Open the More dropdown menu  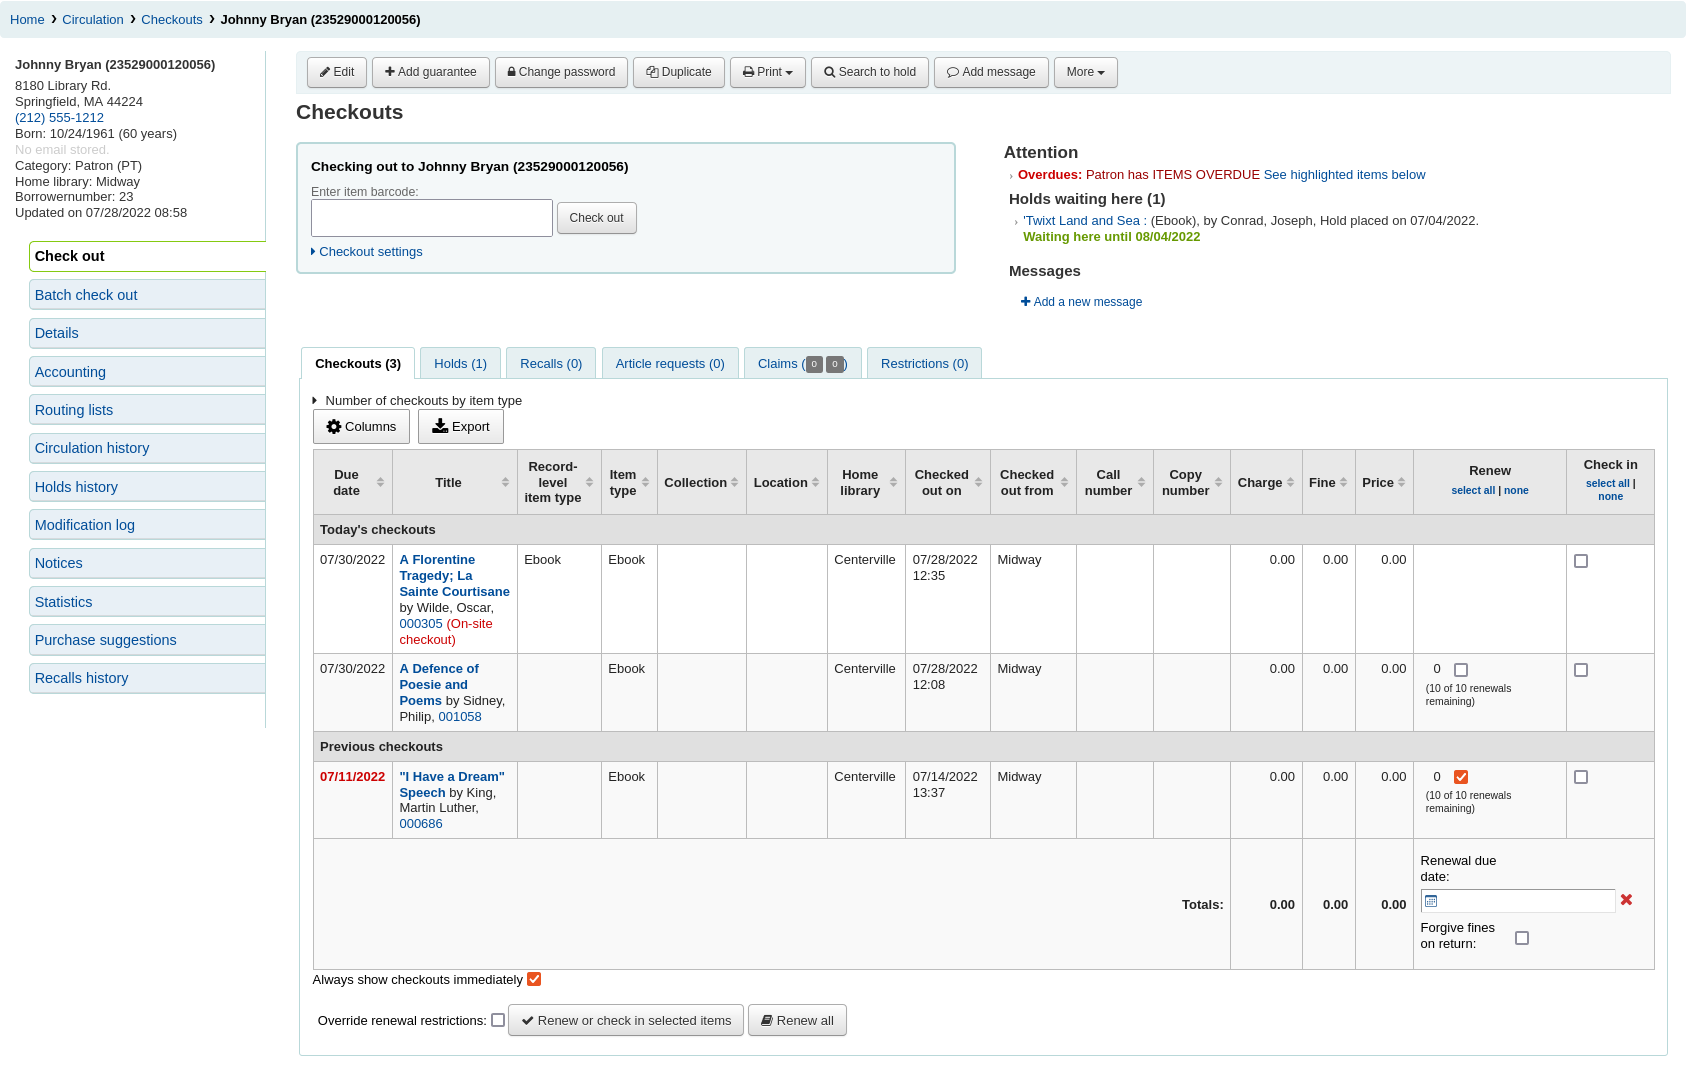(1085, 72)
